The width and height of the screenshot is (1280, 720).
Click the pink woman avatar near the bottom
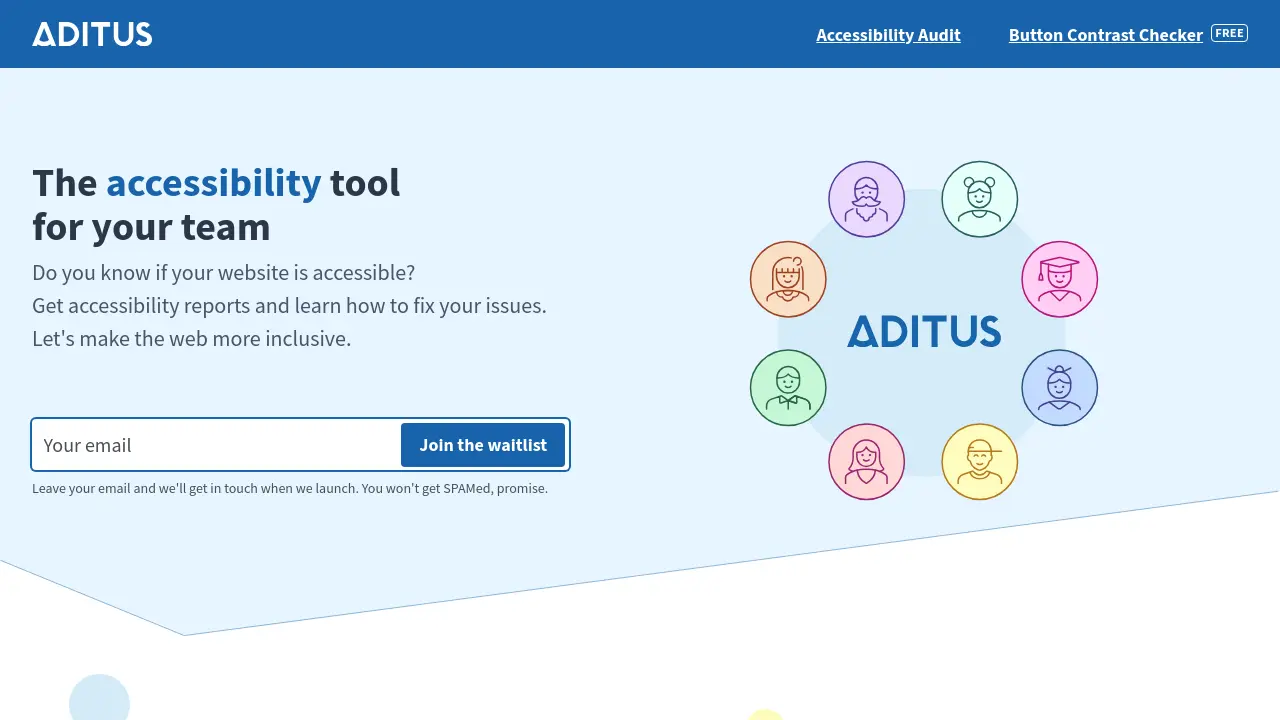(866, 461)
